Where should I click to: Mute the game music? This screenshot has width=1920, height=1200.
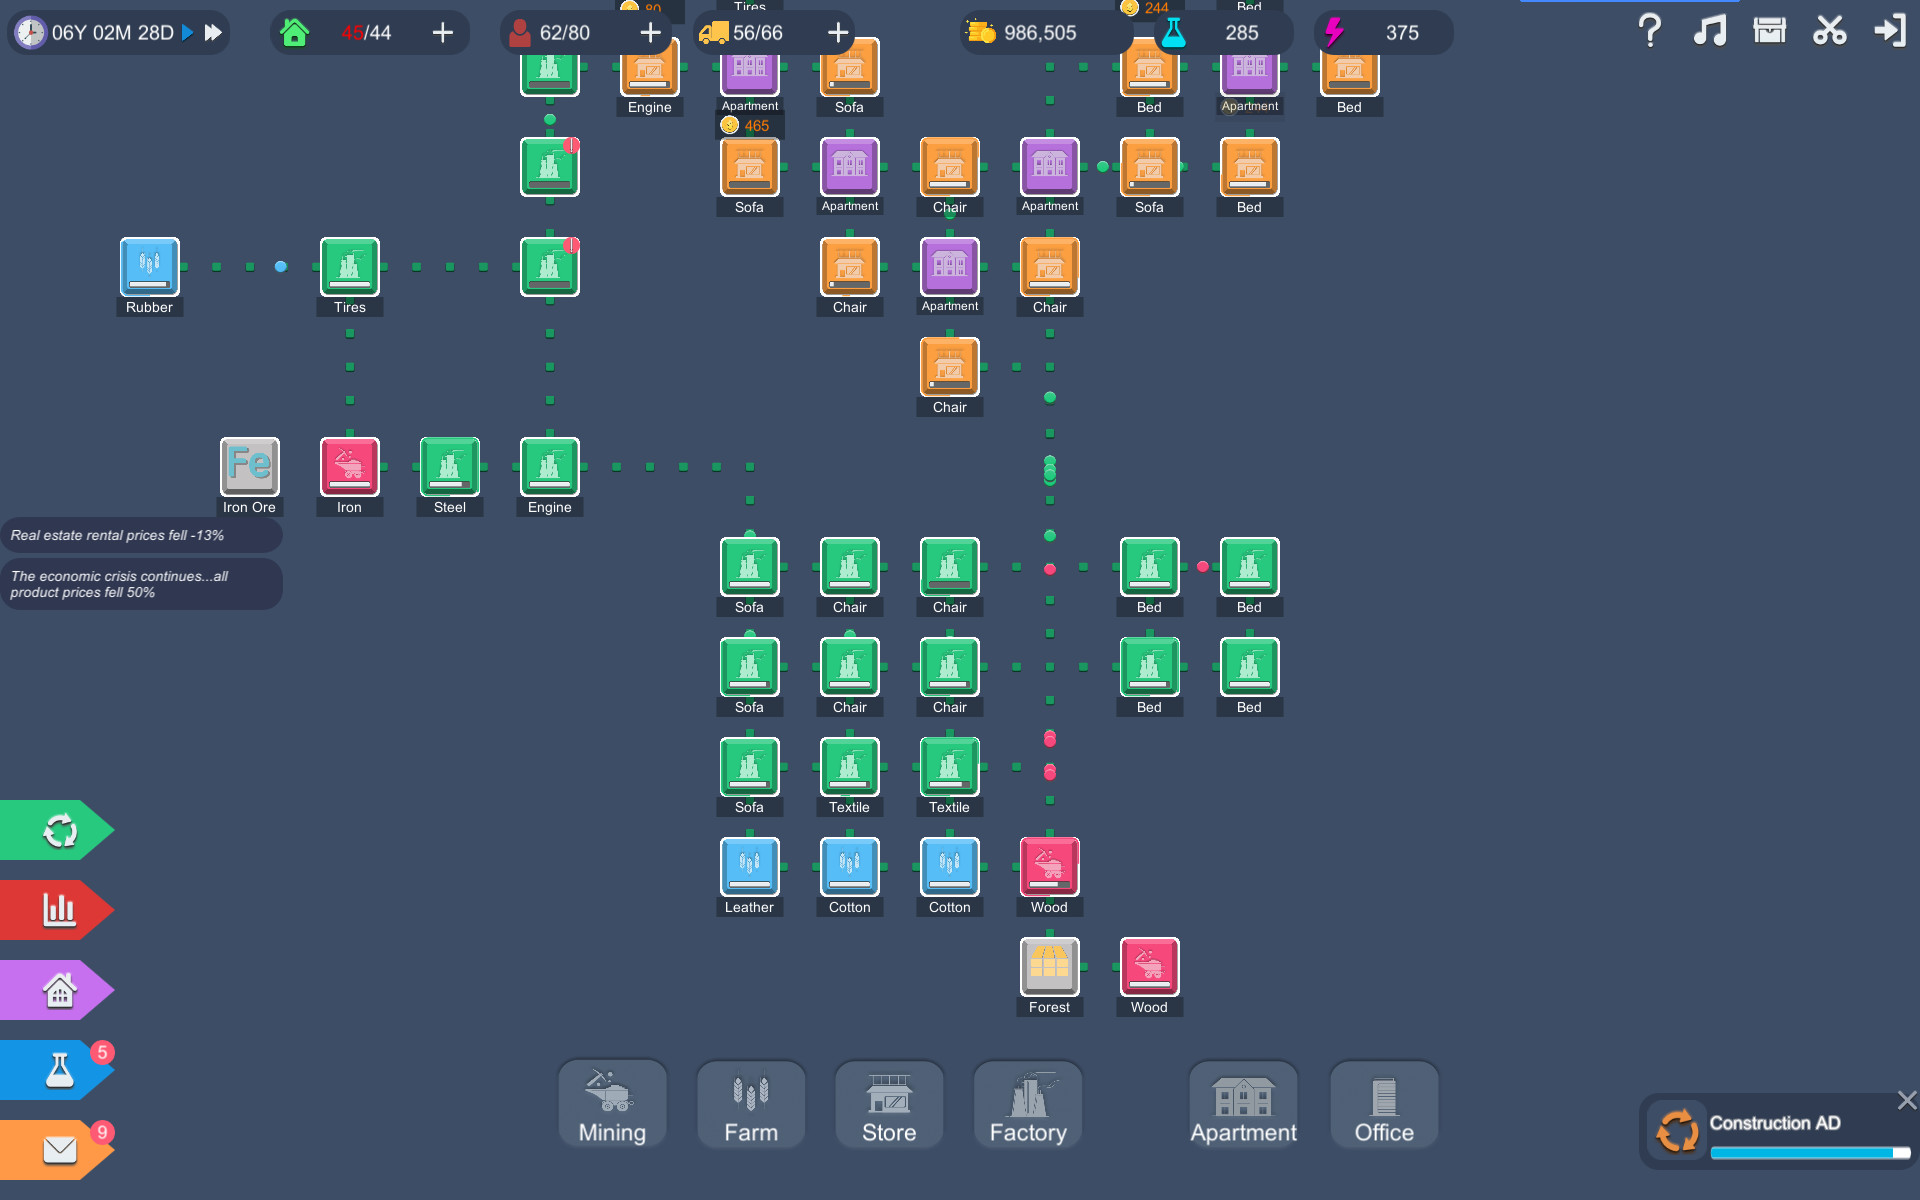1709,31
